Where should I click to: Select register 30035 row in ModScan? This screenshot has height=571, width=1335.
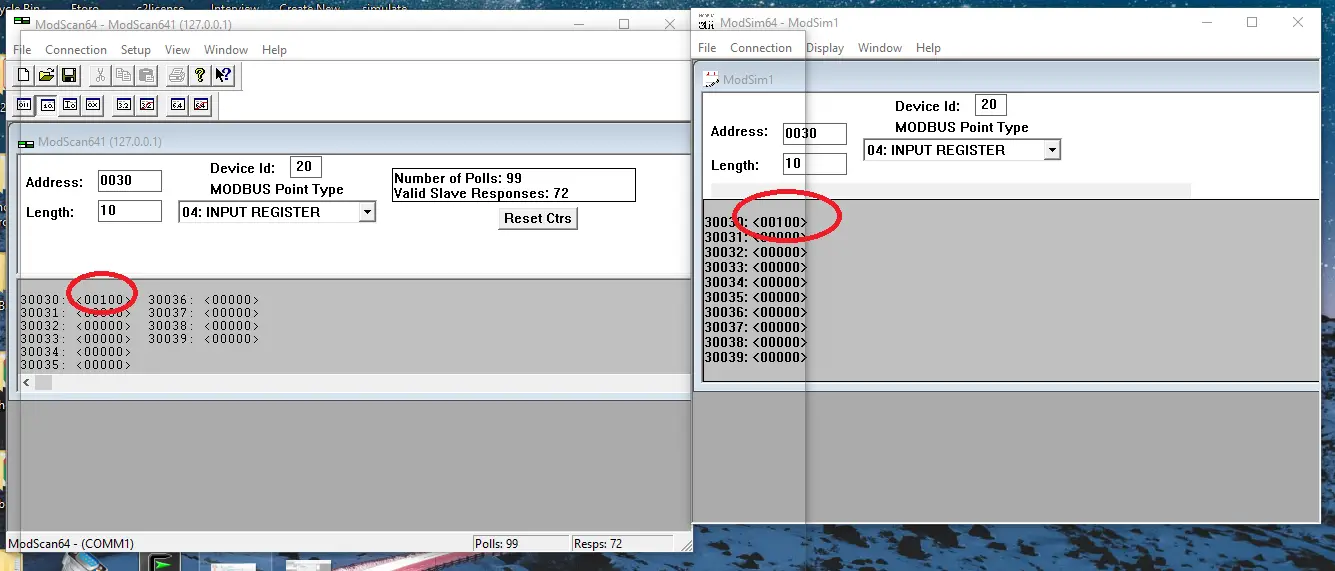[75, 365]
